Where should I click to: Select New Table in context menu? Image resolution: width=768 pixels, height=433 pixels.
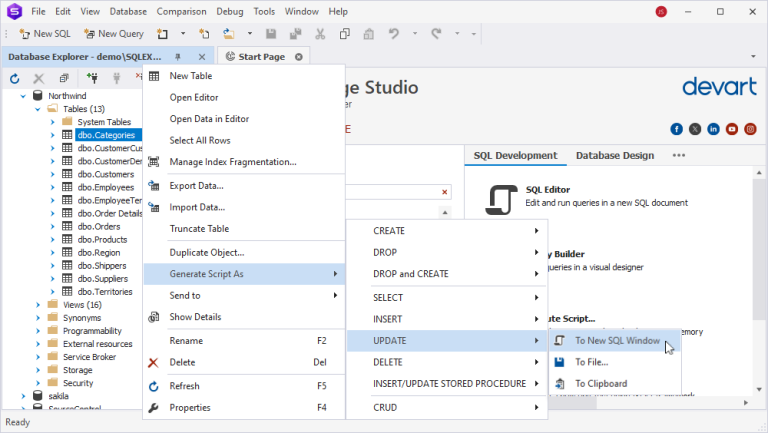(244, 76)
